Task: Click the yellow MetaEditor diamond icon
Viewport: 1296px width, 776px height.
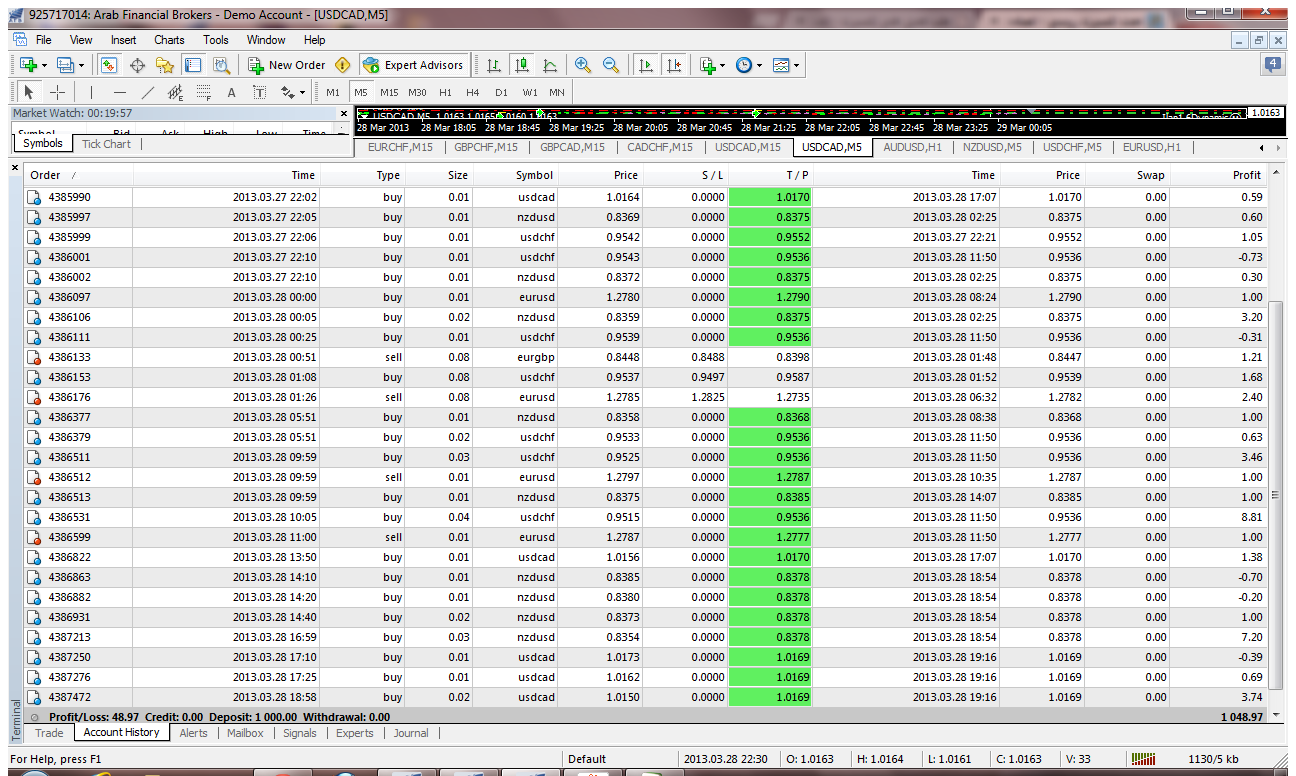Action: (x=343, y=65)
